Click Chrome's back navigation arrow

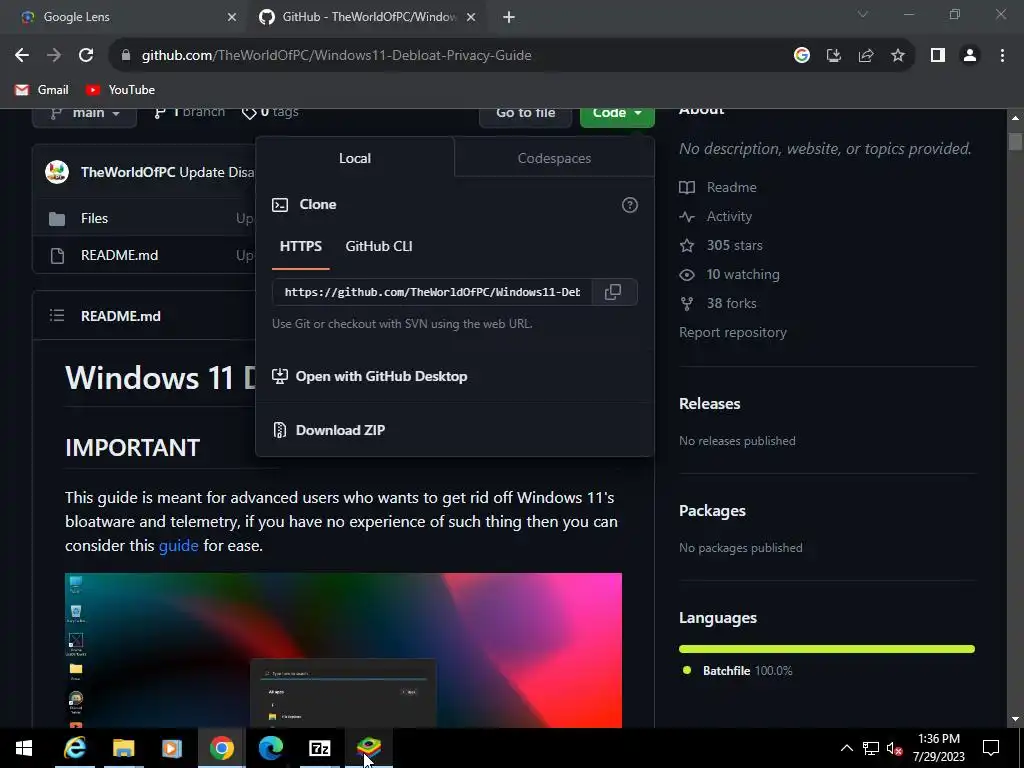(22, 56)
